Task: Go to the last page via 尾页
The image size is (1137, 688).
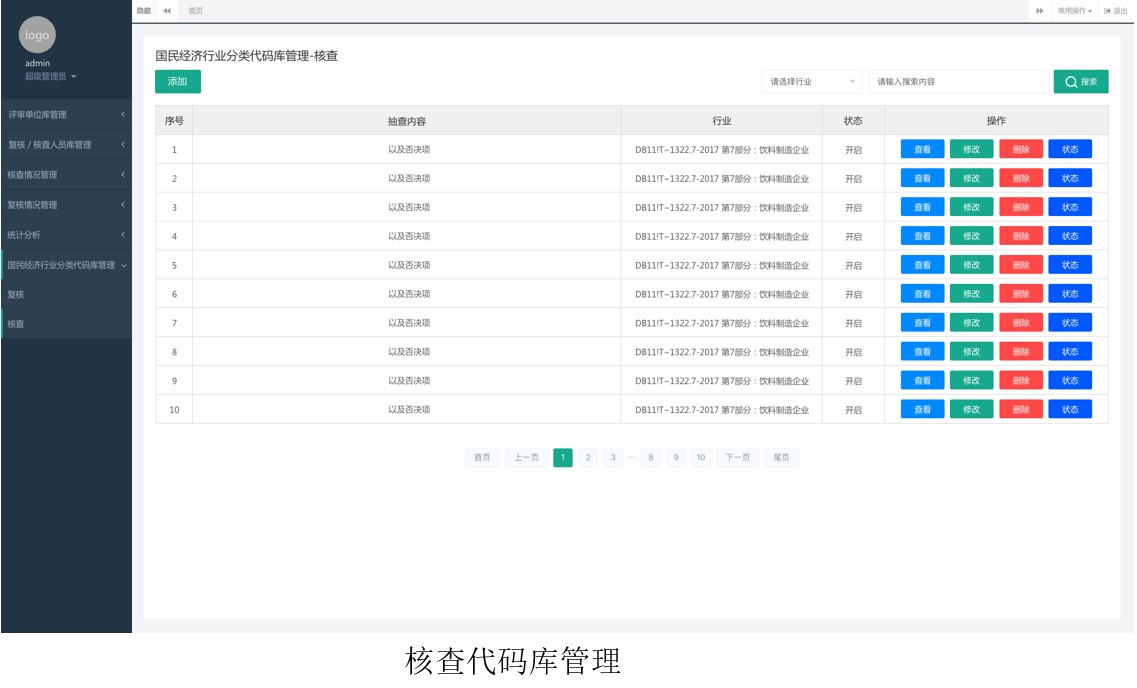Action: 783,457
